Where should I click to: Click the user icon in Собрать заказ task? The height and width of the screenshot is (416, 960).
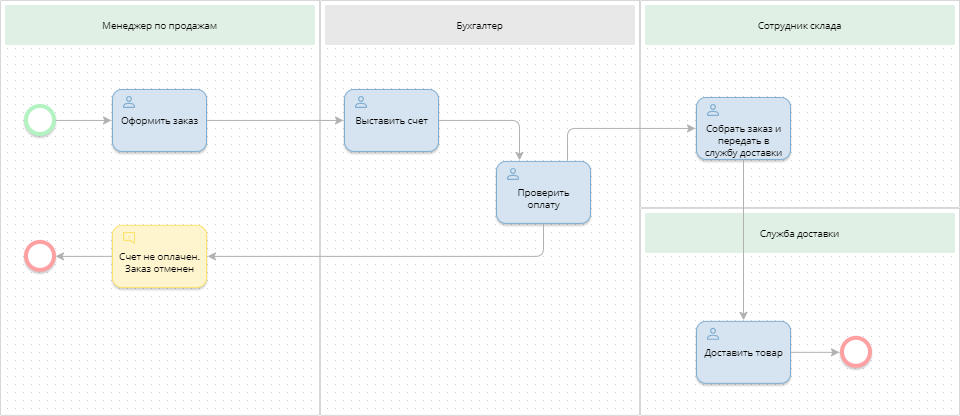tap(713, 110)
